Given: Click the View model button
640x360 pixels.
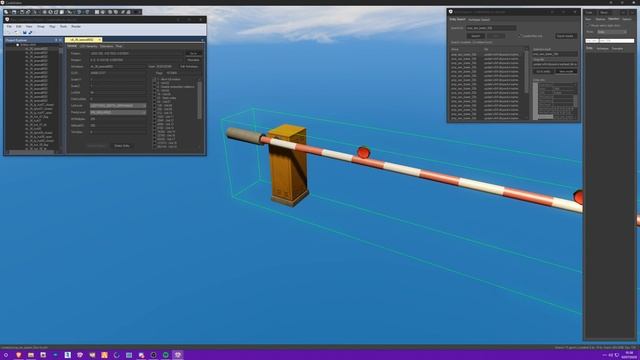Looking at the screenshot, I should tap(566, 71).
